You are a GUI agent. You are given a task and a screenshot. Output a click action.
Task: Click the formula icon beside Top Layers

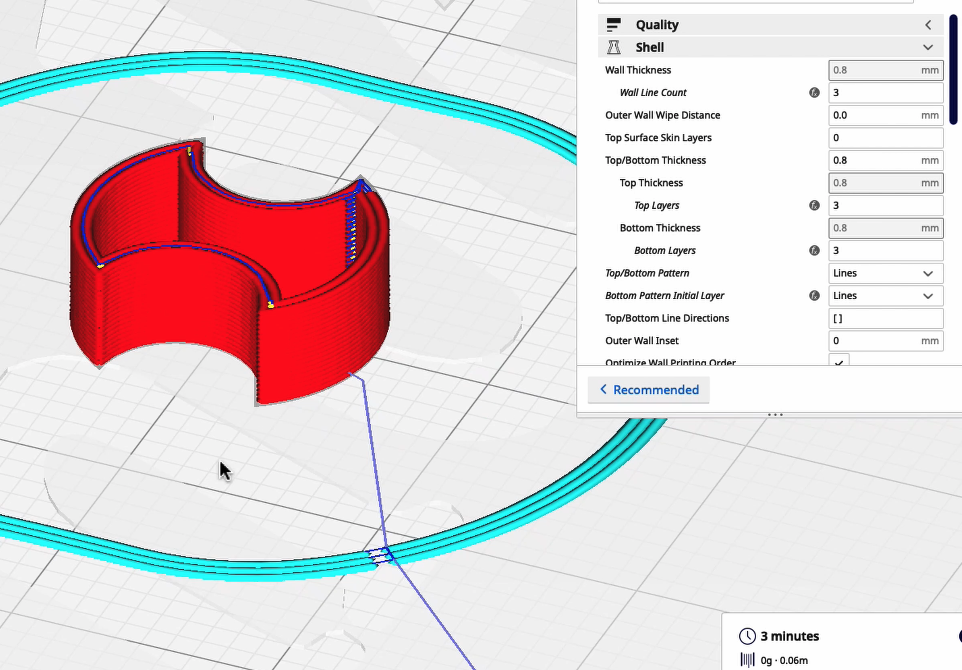(814, 206)
